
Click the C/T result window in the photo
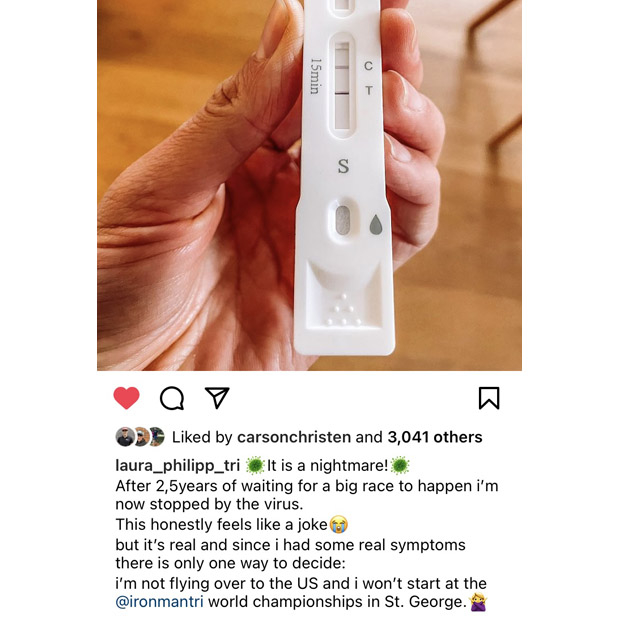pyautogui.click(x=342, y=85)
